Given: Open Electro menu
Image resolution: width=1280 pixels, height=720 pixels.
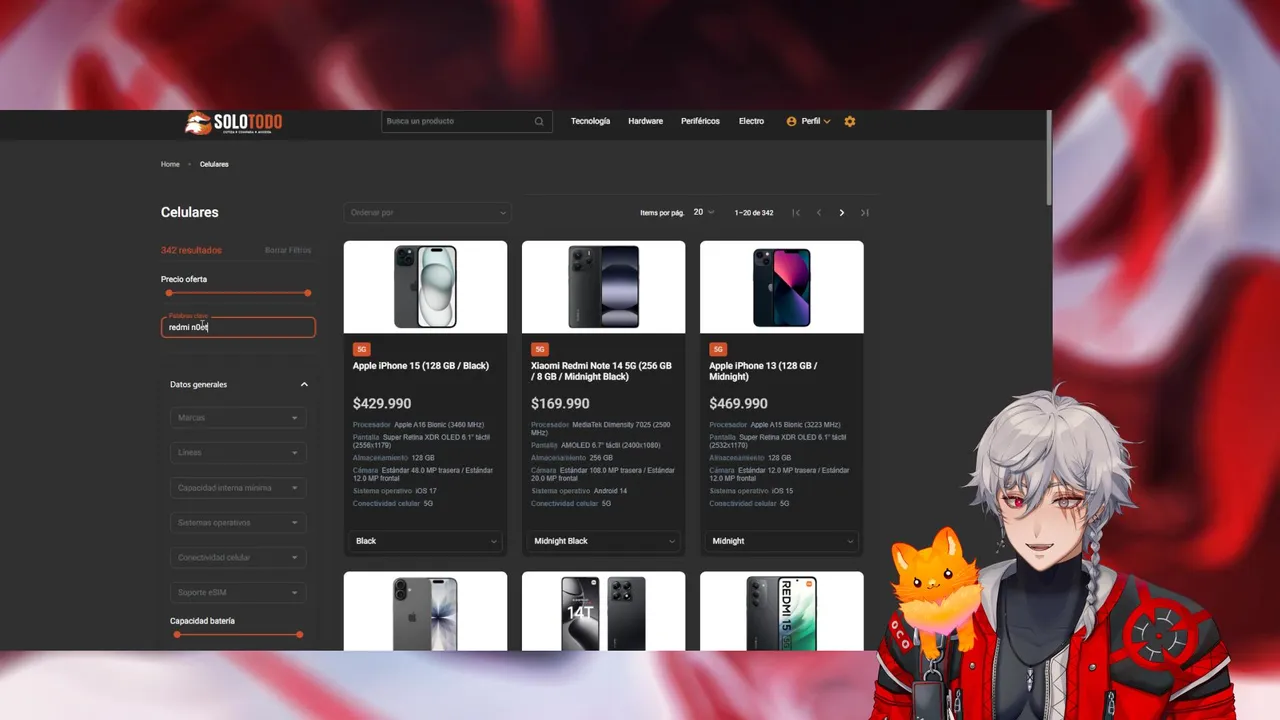Looking at the screenshot, I should tap(751, 121).
